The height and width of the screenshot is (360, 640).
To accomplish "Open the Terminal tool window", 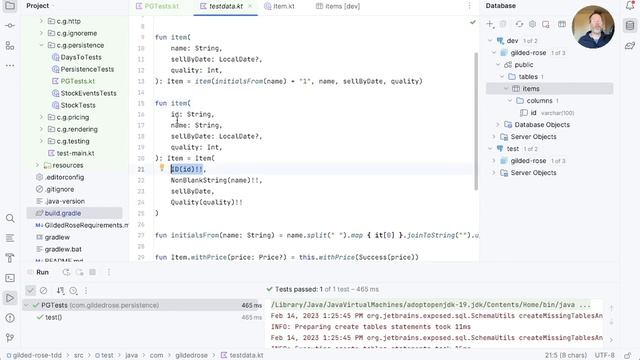I will (x=10, y=278).
